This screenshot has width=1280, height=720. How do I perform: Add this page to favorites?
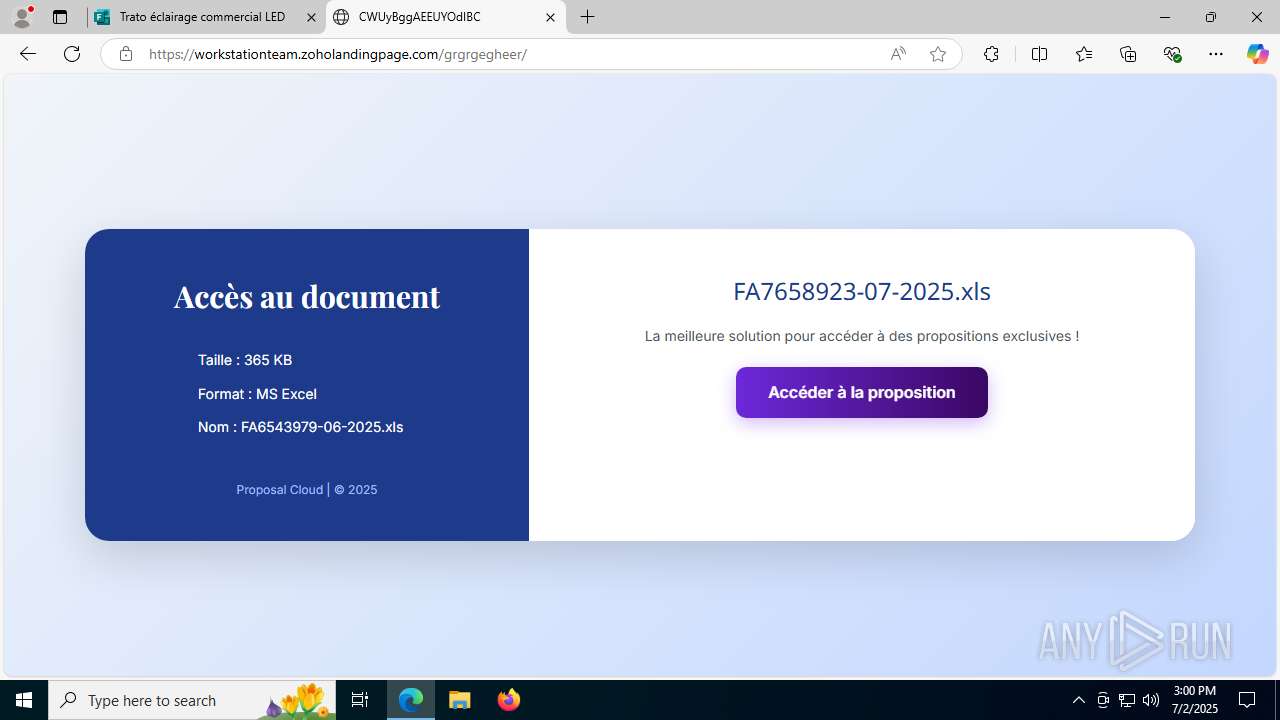[x=937, y=54]
